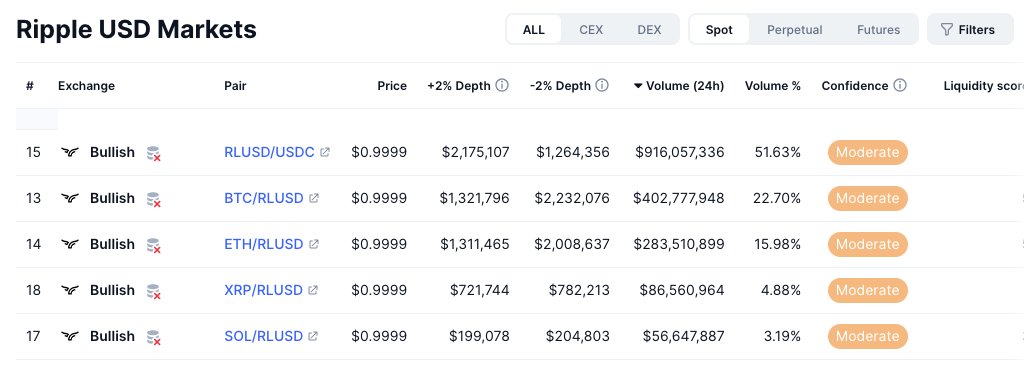Click external link icon beside XRP/RLUSD

click(x=313, y=290)
